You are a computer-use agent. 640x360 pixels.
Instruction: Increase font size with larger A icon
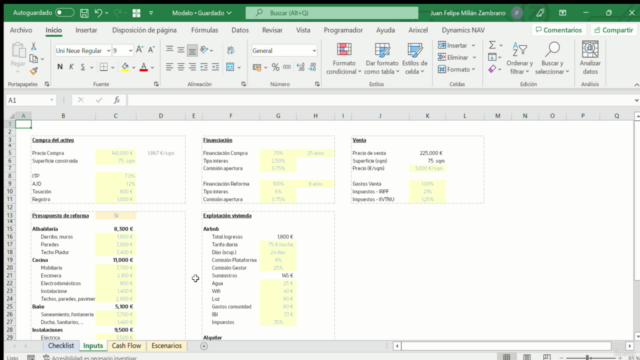tap(140, 50)
